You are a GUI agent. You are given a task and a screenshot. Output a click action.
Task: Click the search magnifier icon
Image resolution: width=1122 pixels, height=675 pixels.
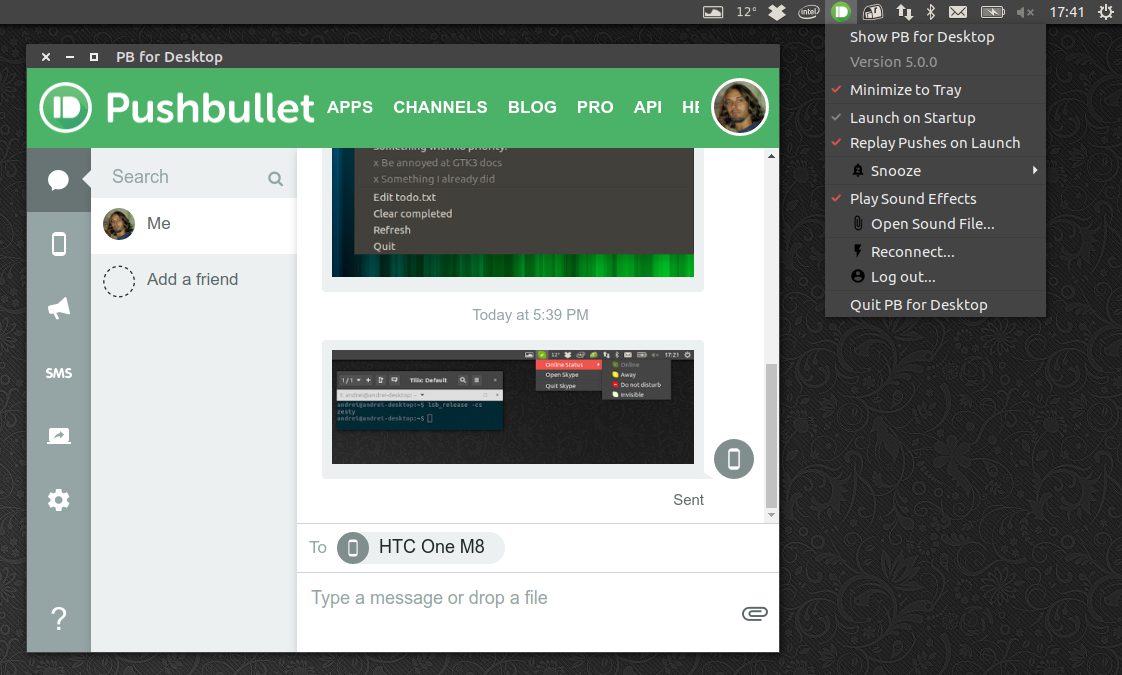pos(275,178)
